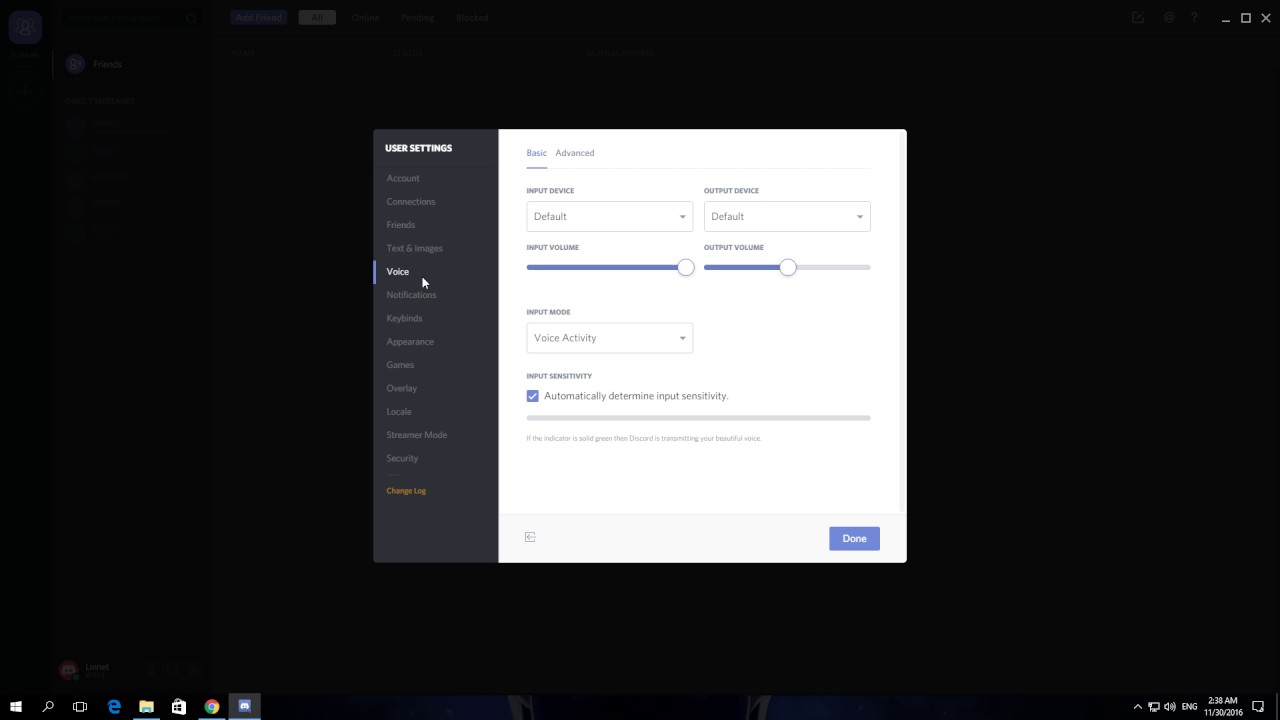
Task: Click the dimmed Add Friend button
Action: click(259, 17)
